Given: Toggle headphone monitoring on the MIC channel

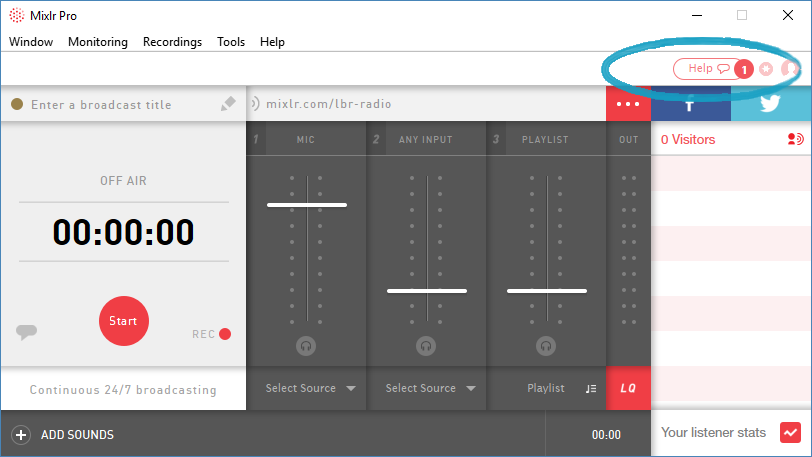Looking at the screenshot, I should pos(306,345).
